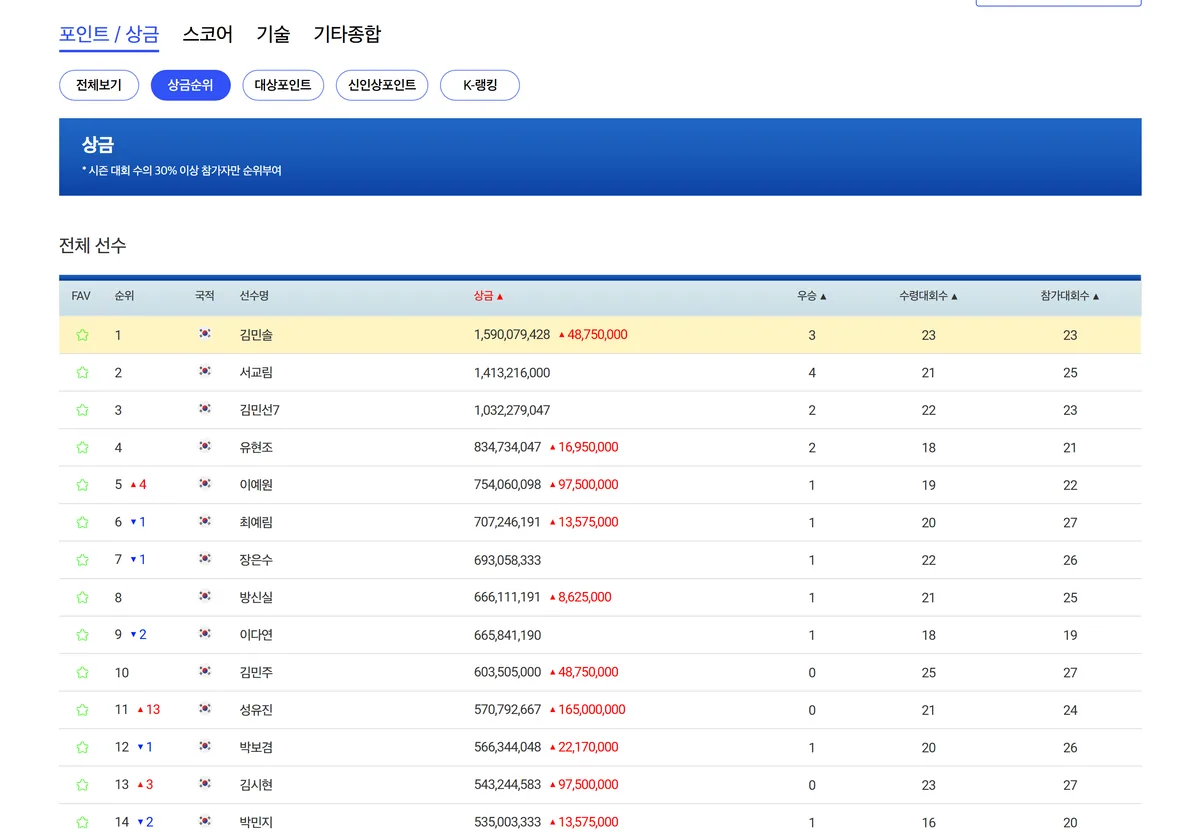Click Korean flag icon for 이예원

205,484
